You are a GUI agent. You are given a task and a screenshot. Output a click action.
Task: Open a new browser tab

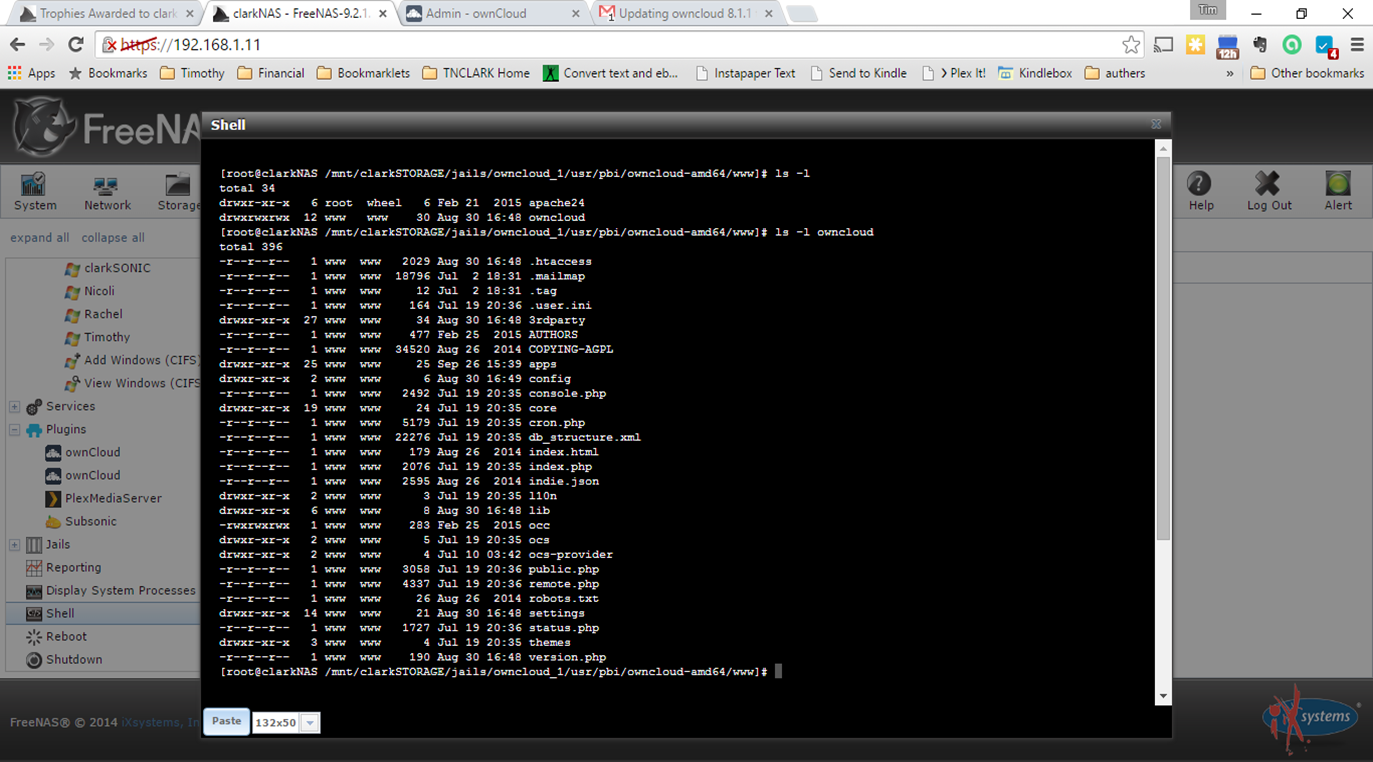[x=802, y=14]
